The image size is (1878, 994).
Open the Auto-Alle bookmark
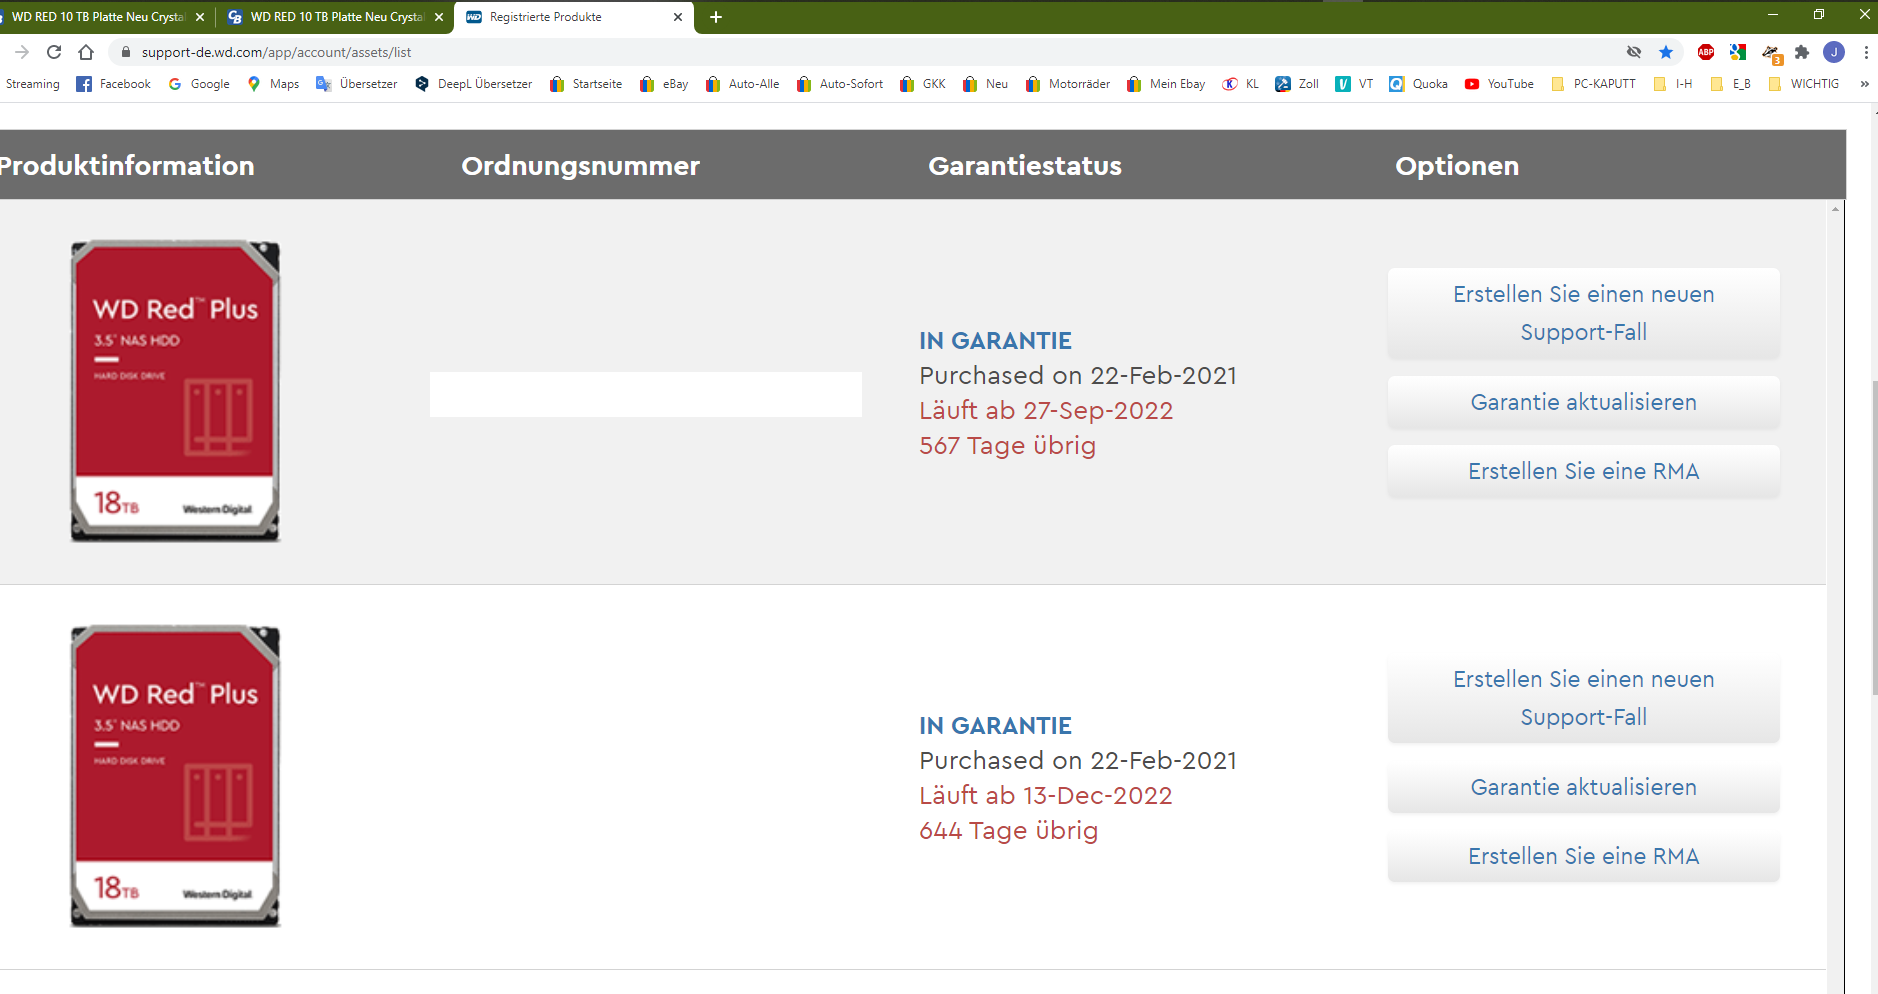coord(742,84)
